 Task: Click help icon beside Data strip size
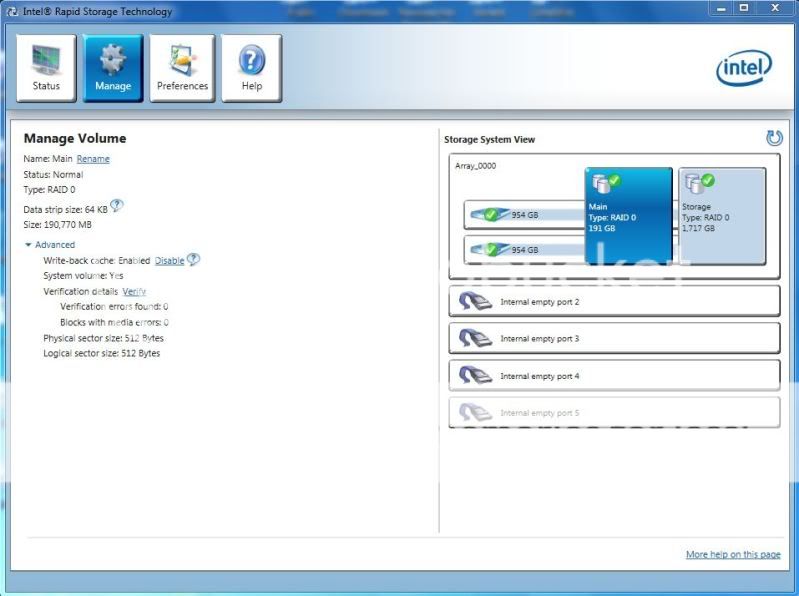click(x=117, y=207)
